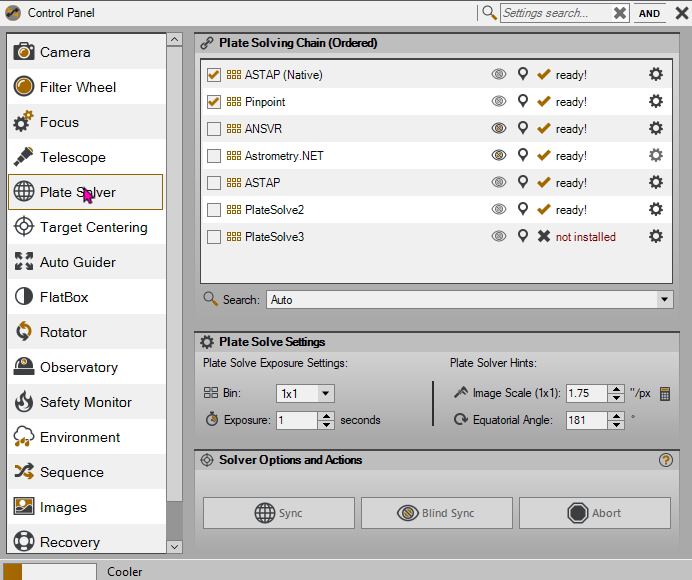Open Auto Guider settings section
692x580 pixels.
[x=86, y=262]
